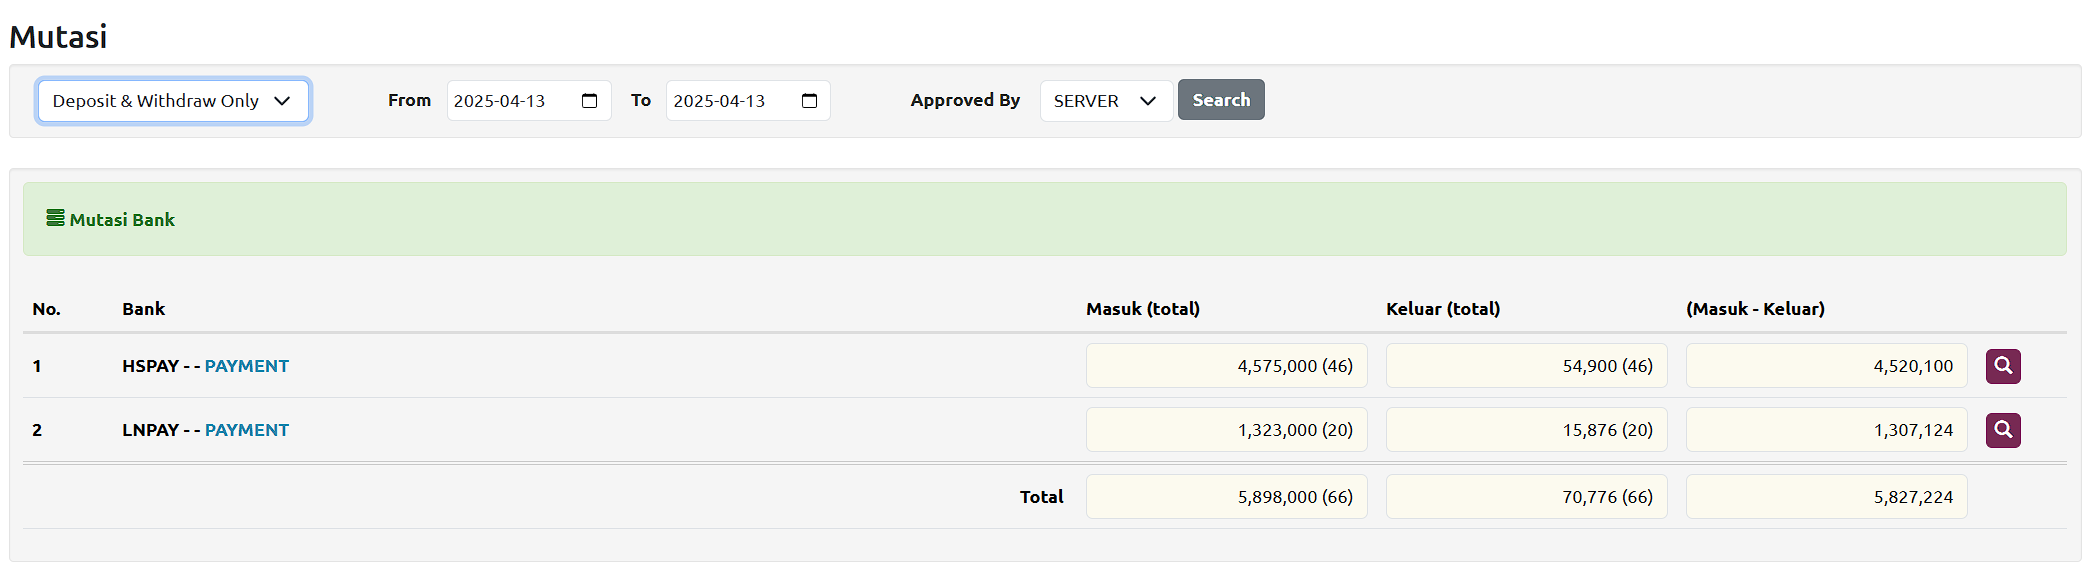
Task: Open calendar picker in From date field
Action: point(589,101)
